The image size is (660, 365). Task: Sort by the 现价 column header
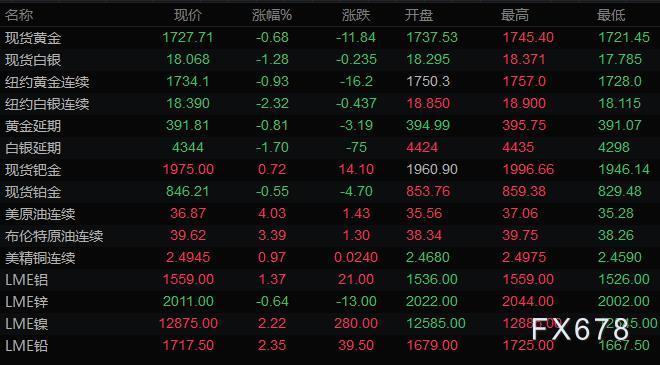tap(188, 16)
